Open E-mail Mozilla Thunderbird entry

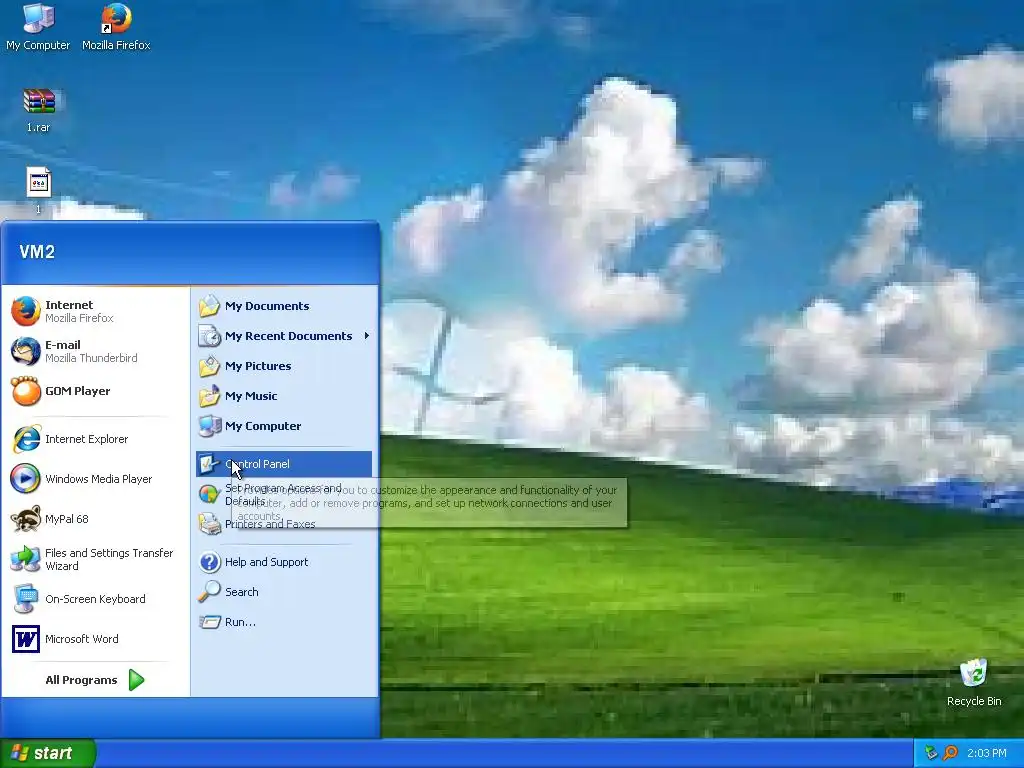point(95,351)
